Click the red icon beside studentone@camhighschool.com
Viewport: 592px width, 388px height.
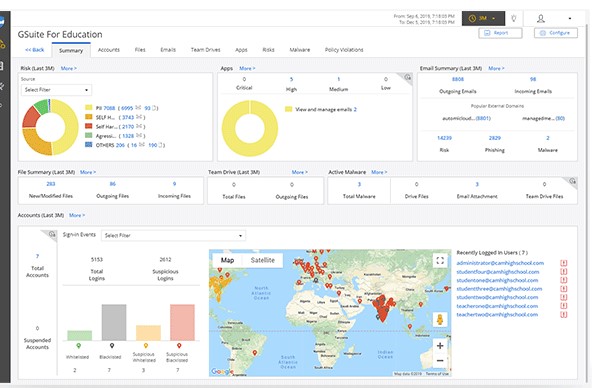pos(563,280)
